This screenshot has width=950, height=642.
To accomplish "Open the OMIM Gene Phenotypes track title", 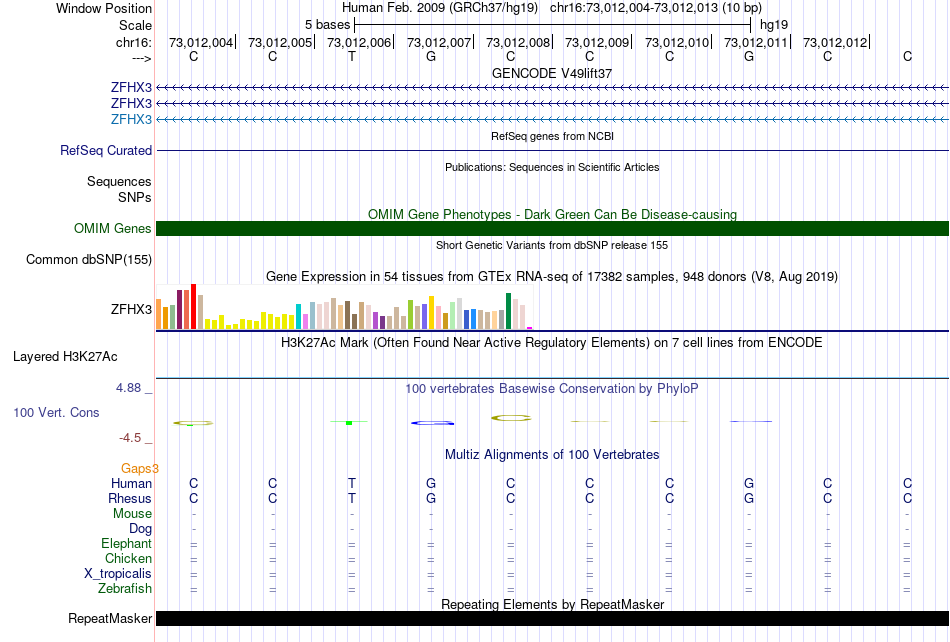I will click(552, 214).
